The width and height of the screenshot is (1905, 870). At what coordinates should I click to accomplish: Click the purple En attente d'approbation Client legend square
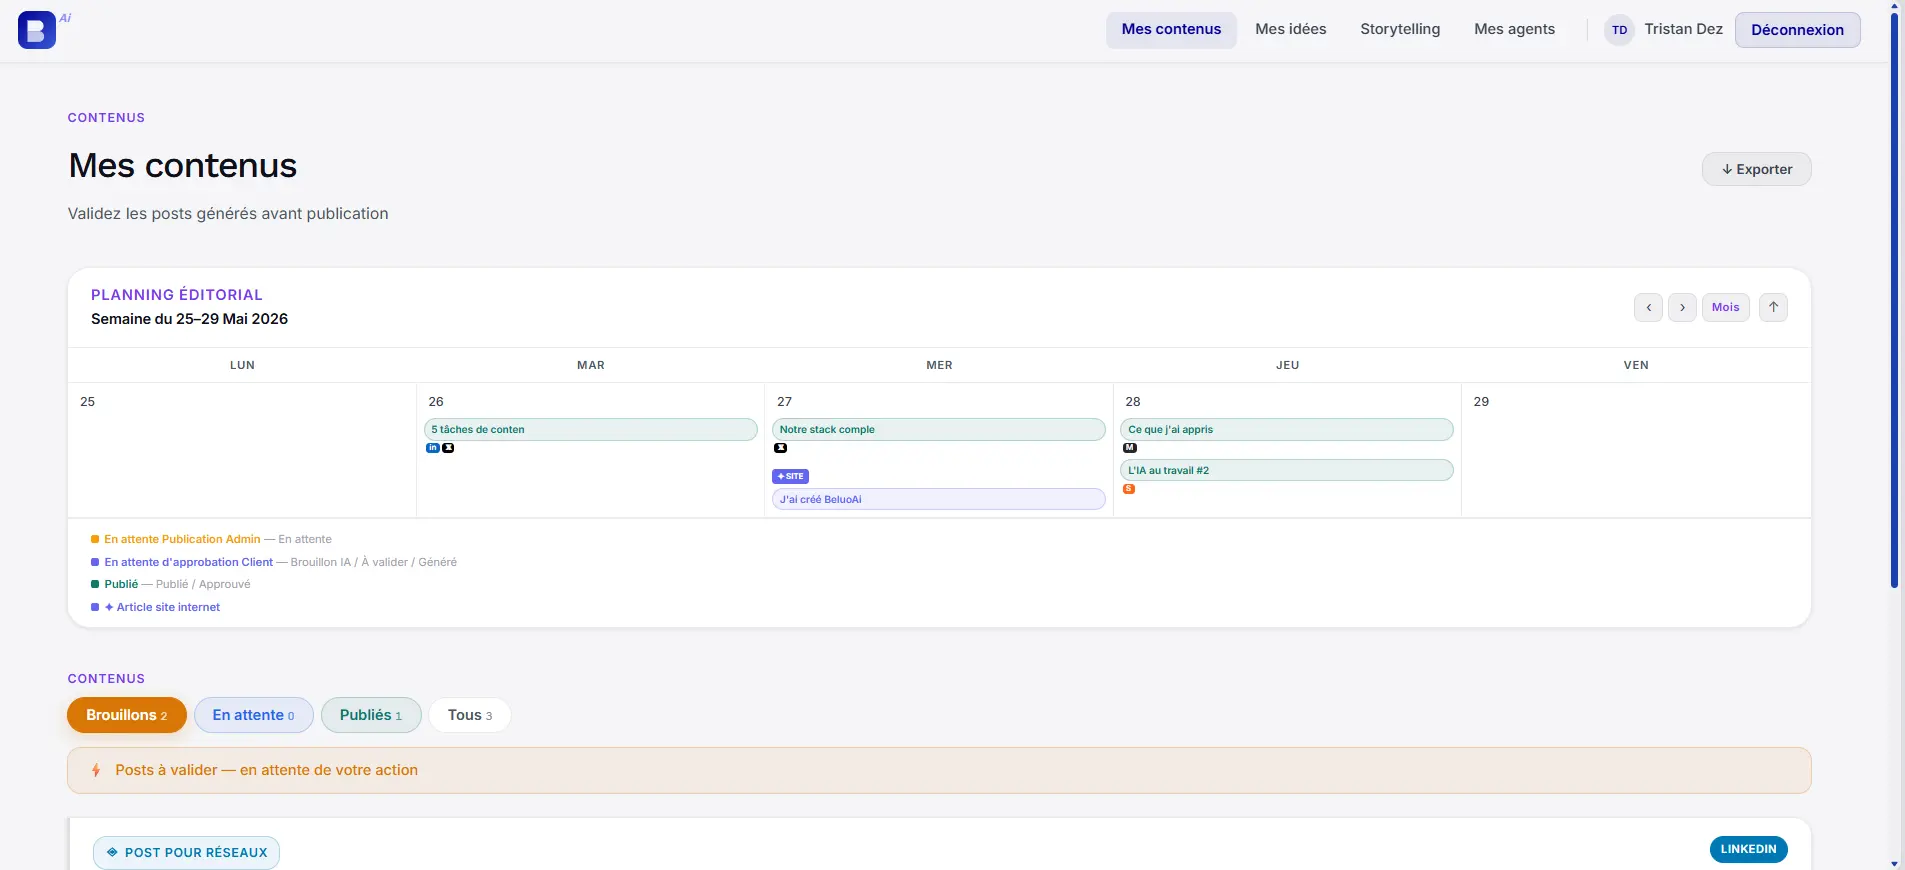click(95, 562)
